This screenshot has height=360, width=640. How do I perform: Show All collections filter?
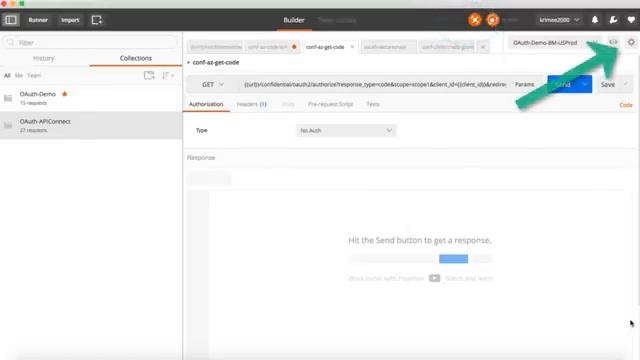(7, 76)
